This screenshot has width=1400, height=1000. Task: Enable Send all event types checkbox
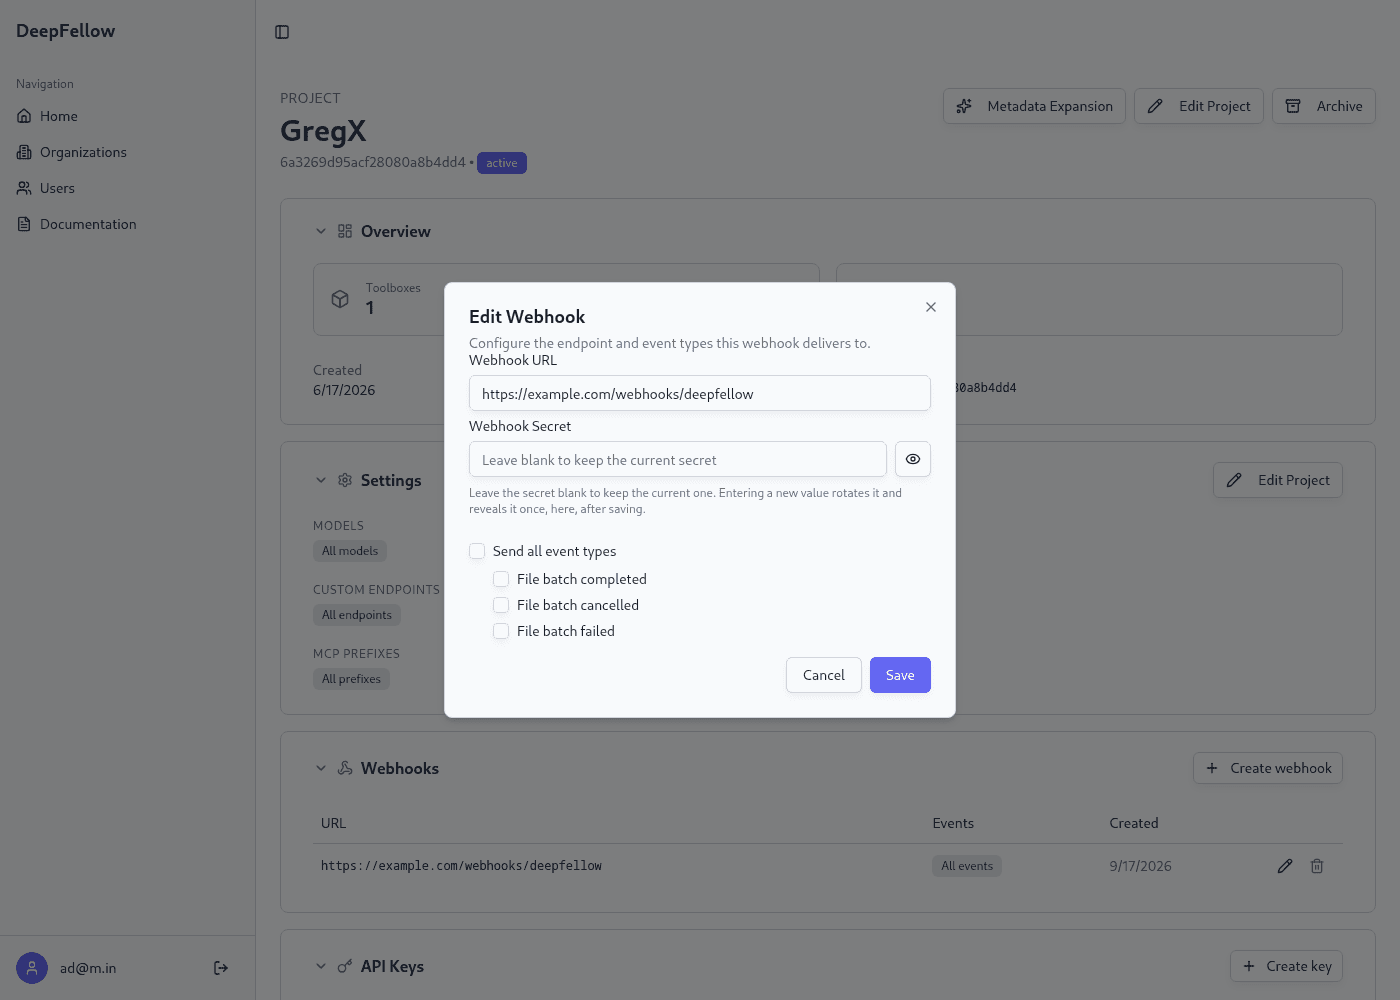click(x=477, y=551)
